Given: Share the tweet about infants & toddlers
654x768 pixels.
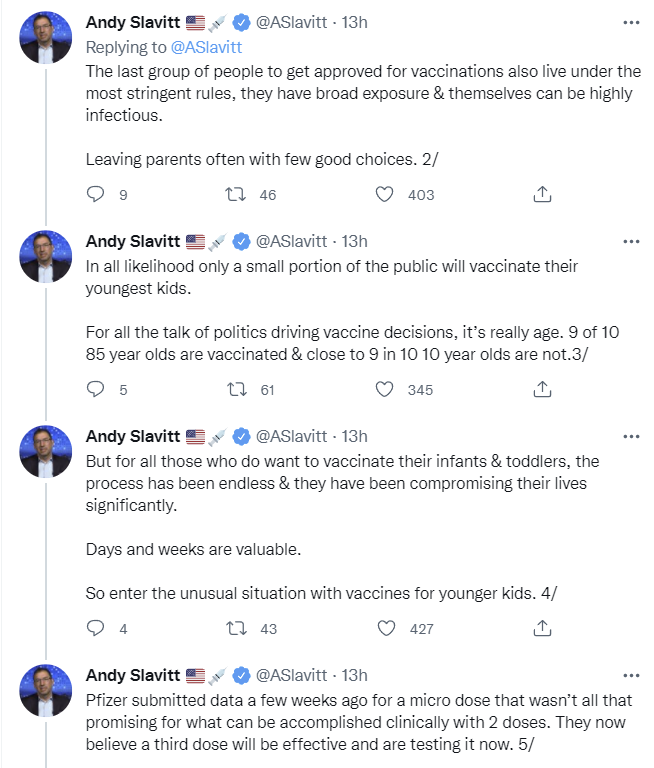Looking at the screenshot, I should point(542,628).
